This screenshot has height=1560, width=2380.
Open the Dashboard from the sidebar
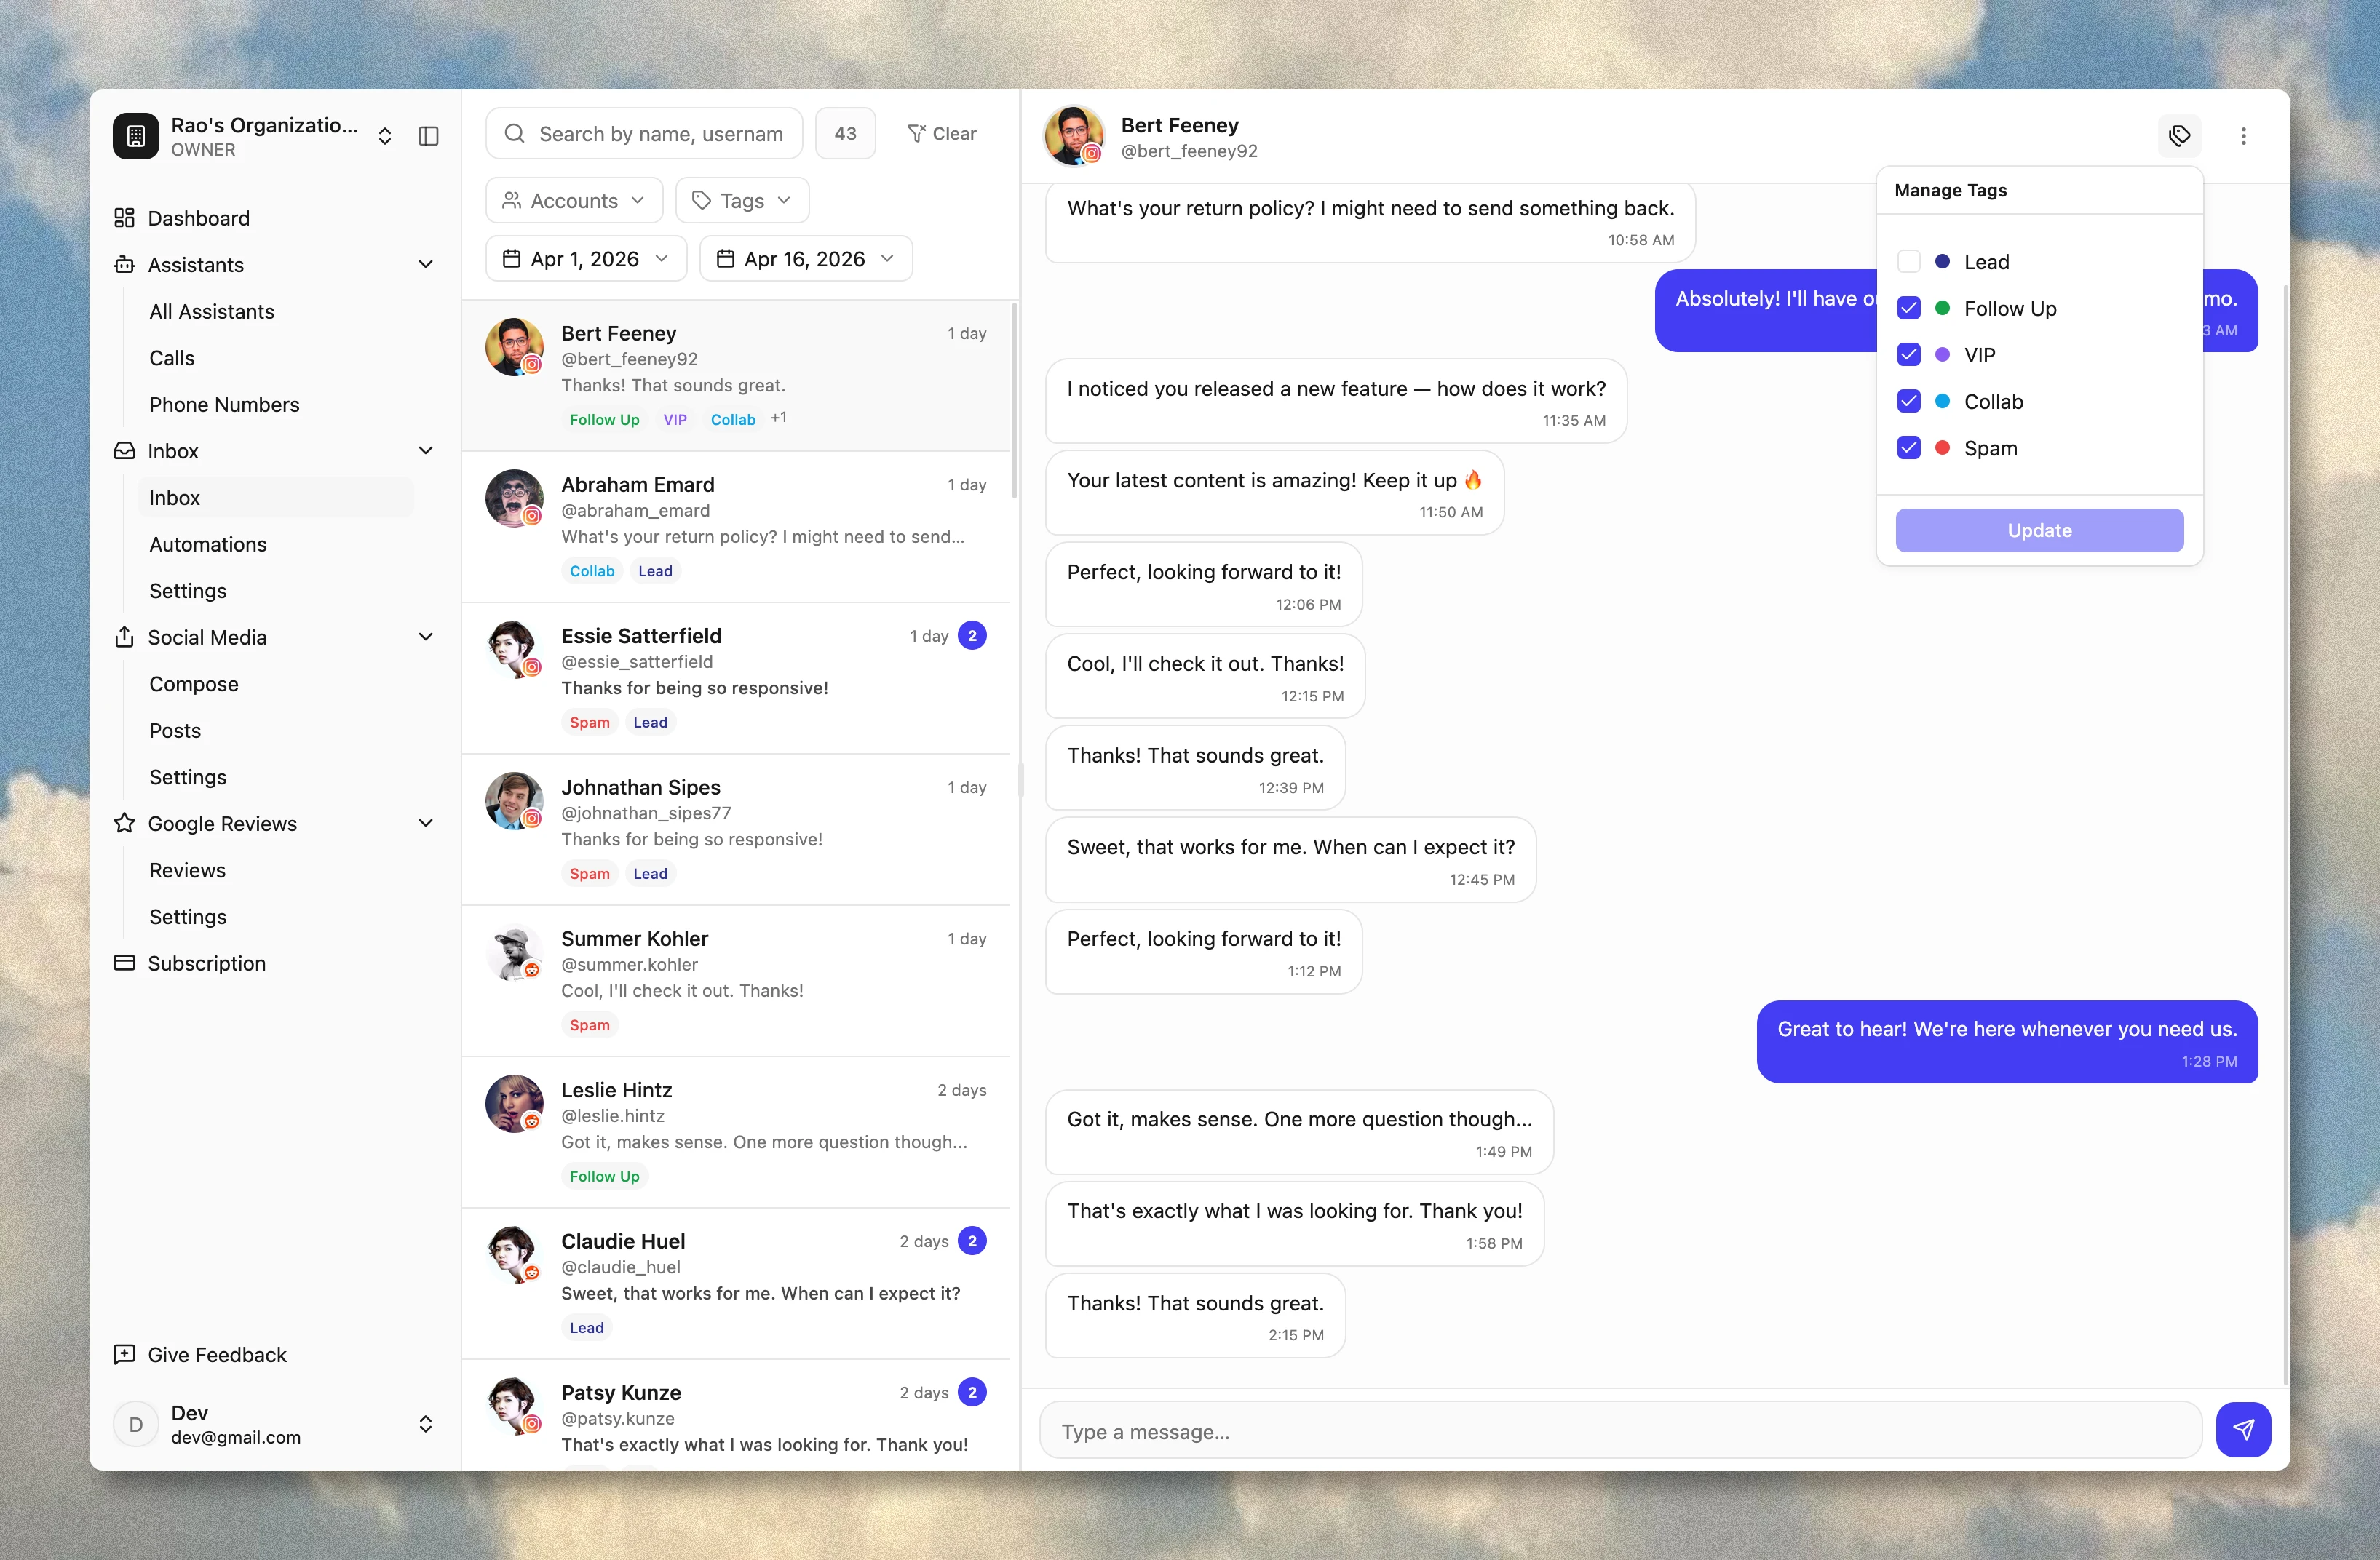[197, 218]
